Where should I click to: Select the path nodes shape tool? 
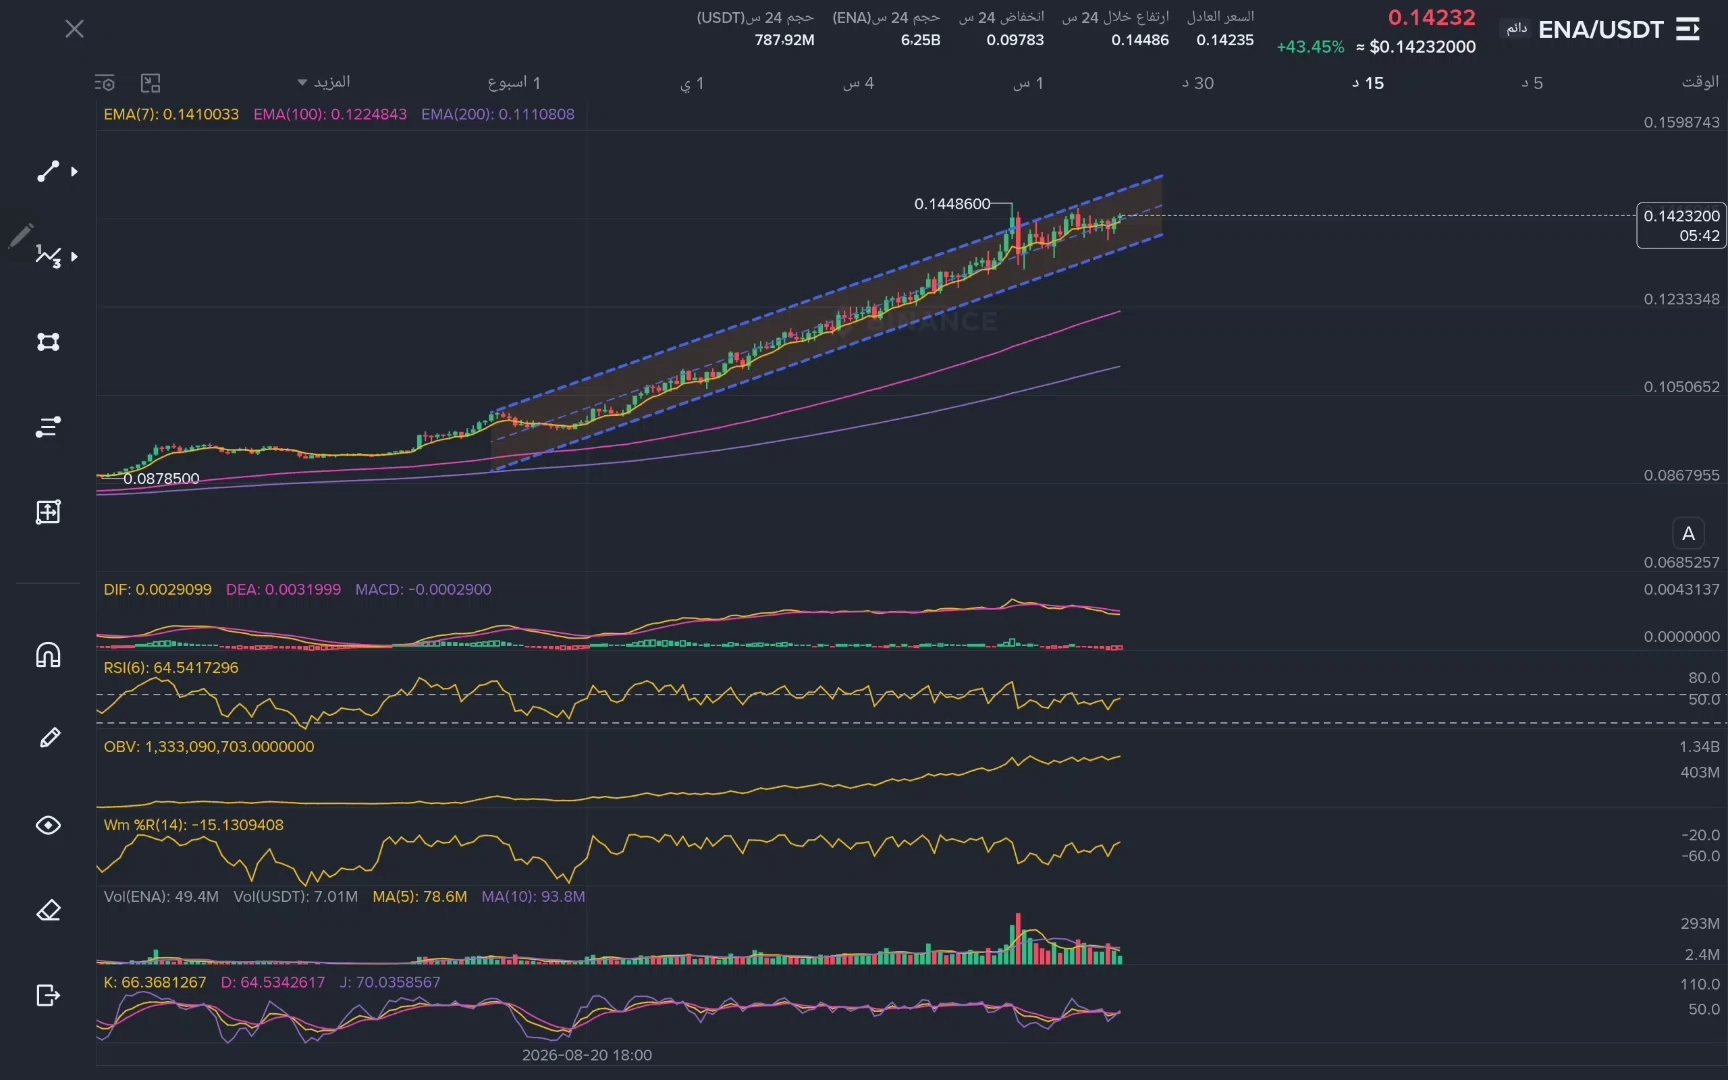click(48, 342)
